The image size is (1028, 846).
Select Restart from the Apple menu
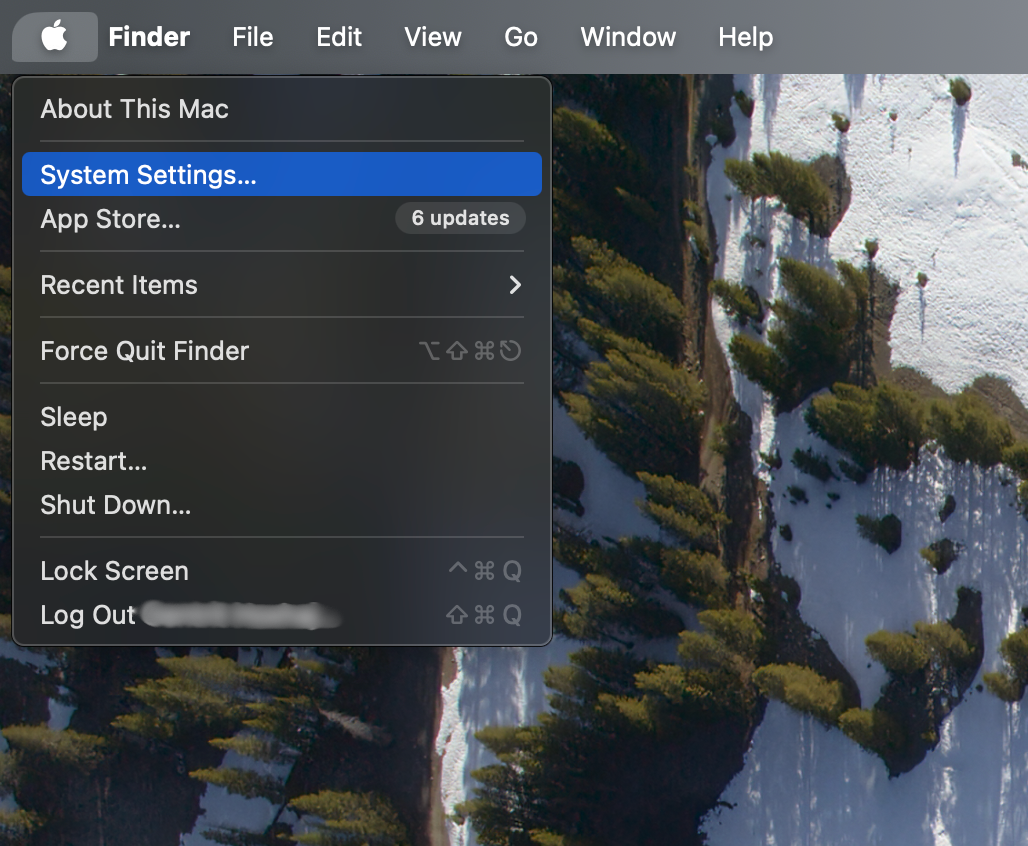tap(93, 461)
